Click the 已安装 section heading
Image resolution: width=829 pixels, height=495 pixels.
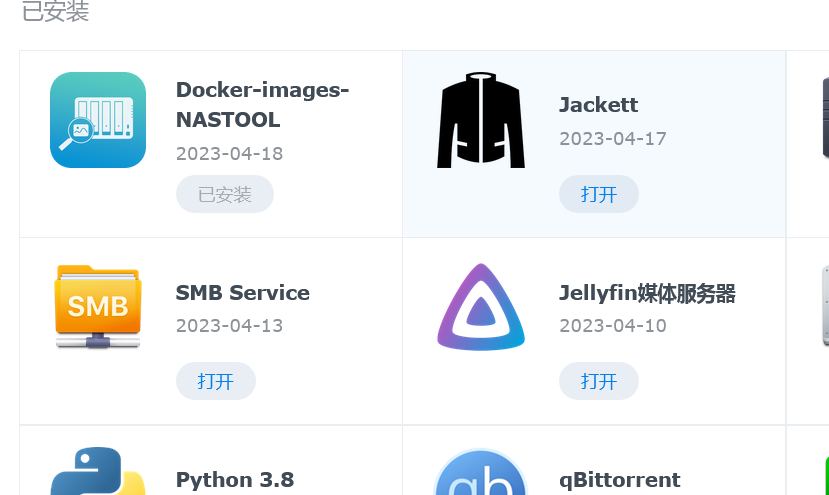(55, 12)
